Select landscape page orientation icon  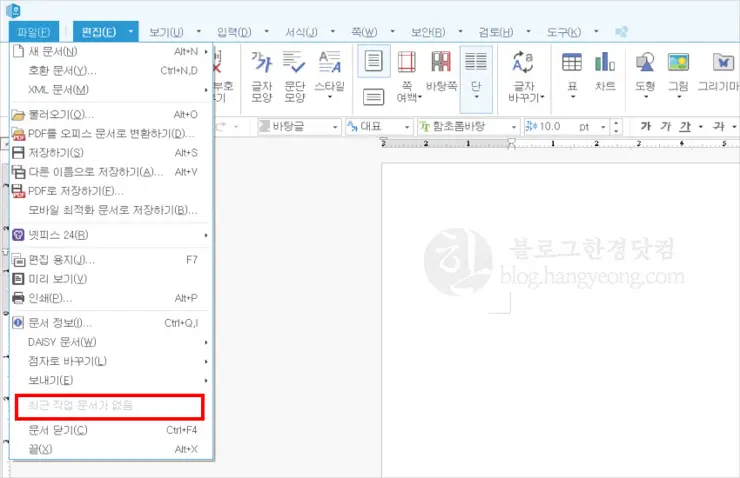373,97
